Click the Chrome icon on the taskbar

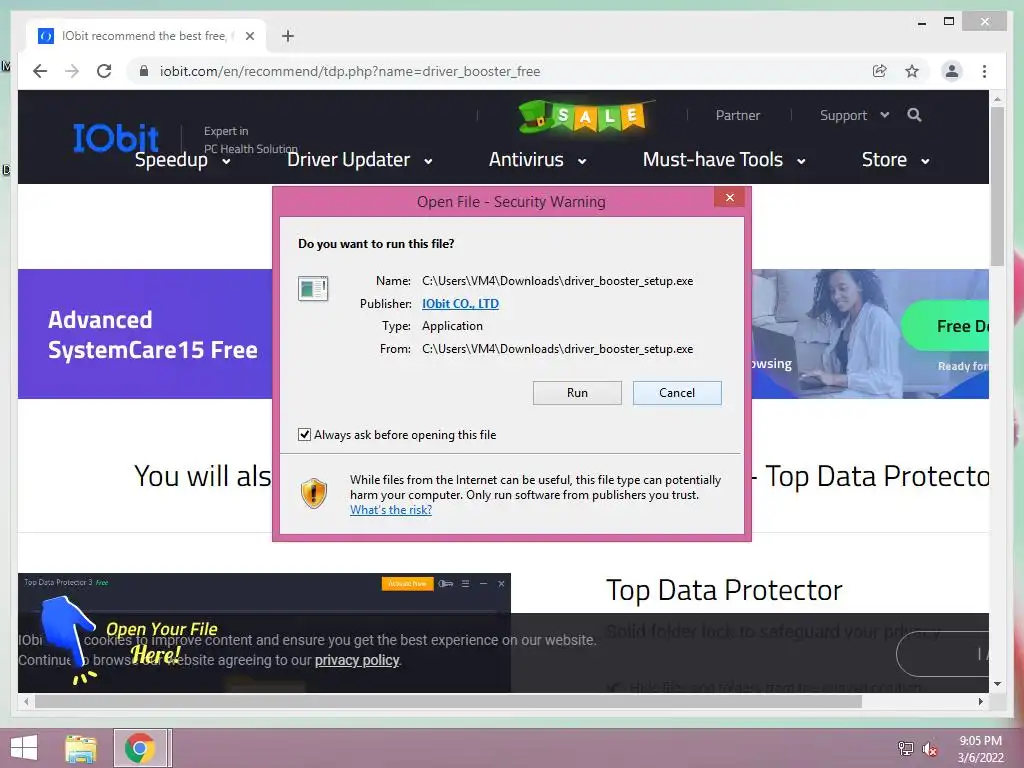[139, 748]
